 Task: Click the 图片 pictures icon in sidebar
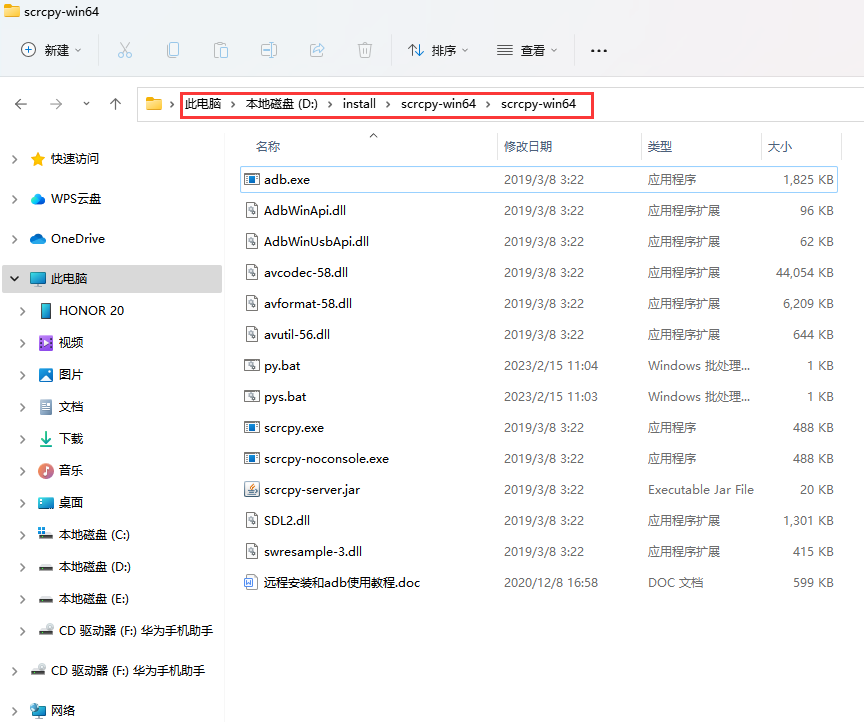[x=46, y=375]
